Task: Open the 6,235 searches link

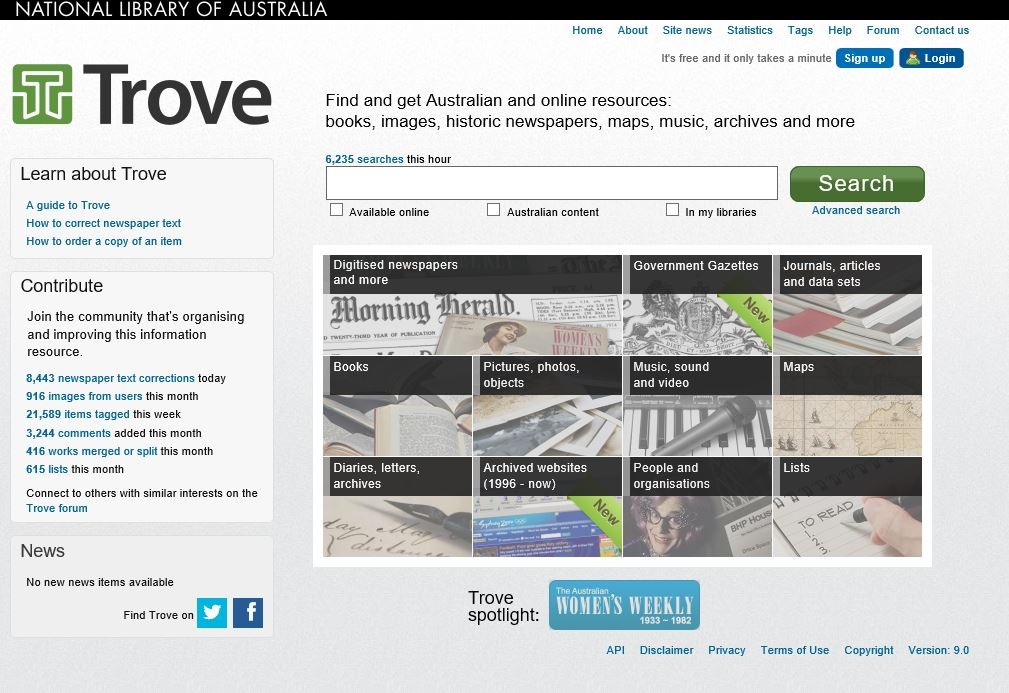Action: tap(364, 159)
